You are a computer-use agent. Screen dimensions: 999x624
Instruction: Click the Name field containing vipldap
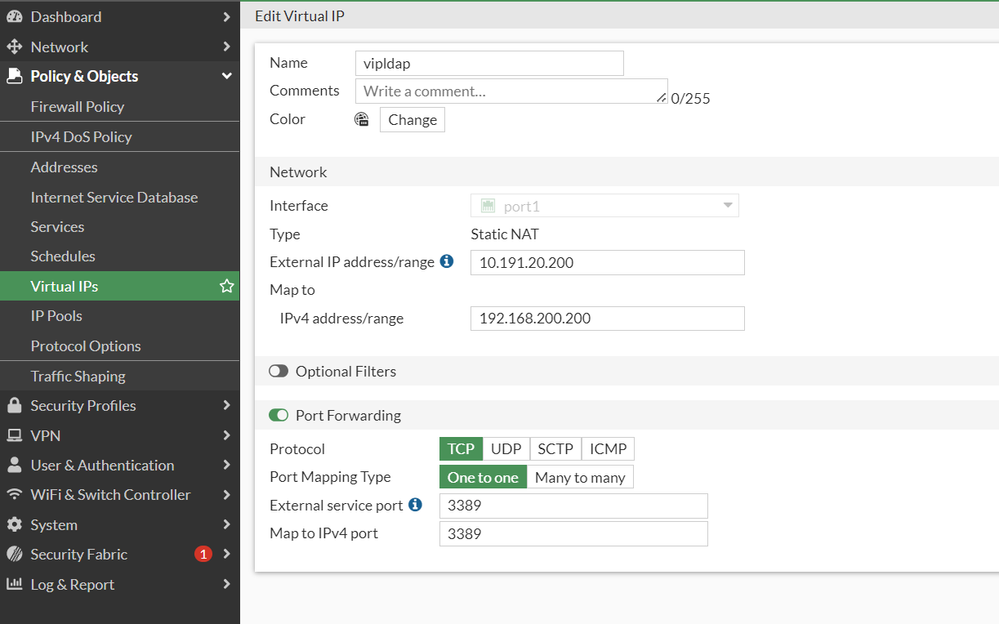point(489,64)
